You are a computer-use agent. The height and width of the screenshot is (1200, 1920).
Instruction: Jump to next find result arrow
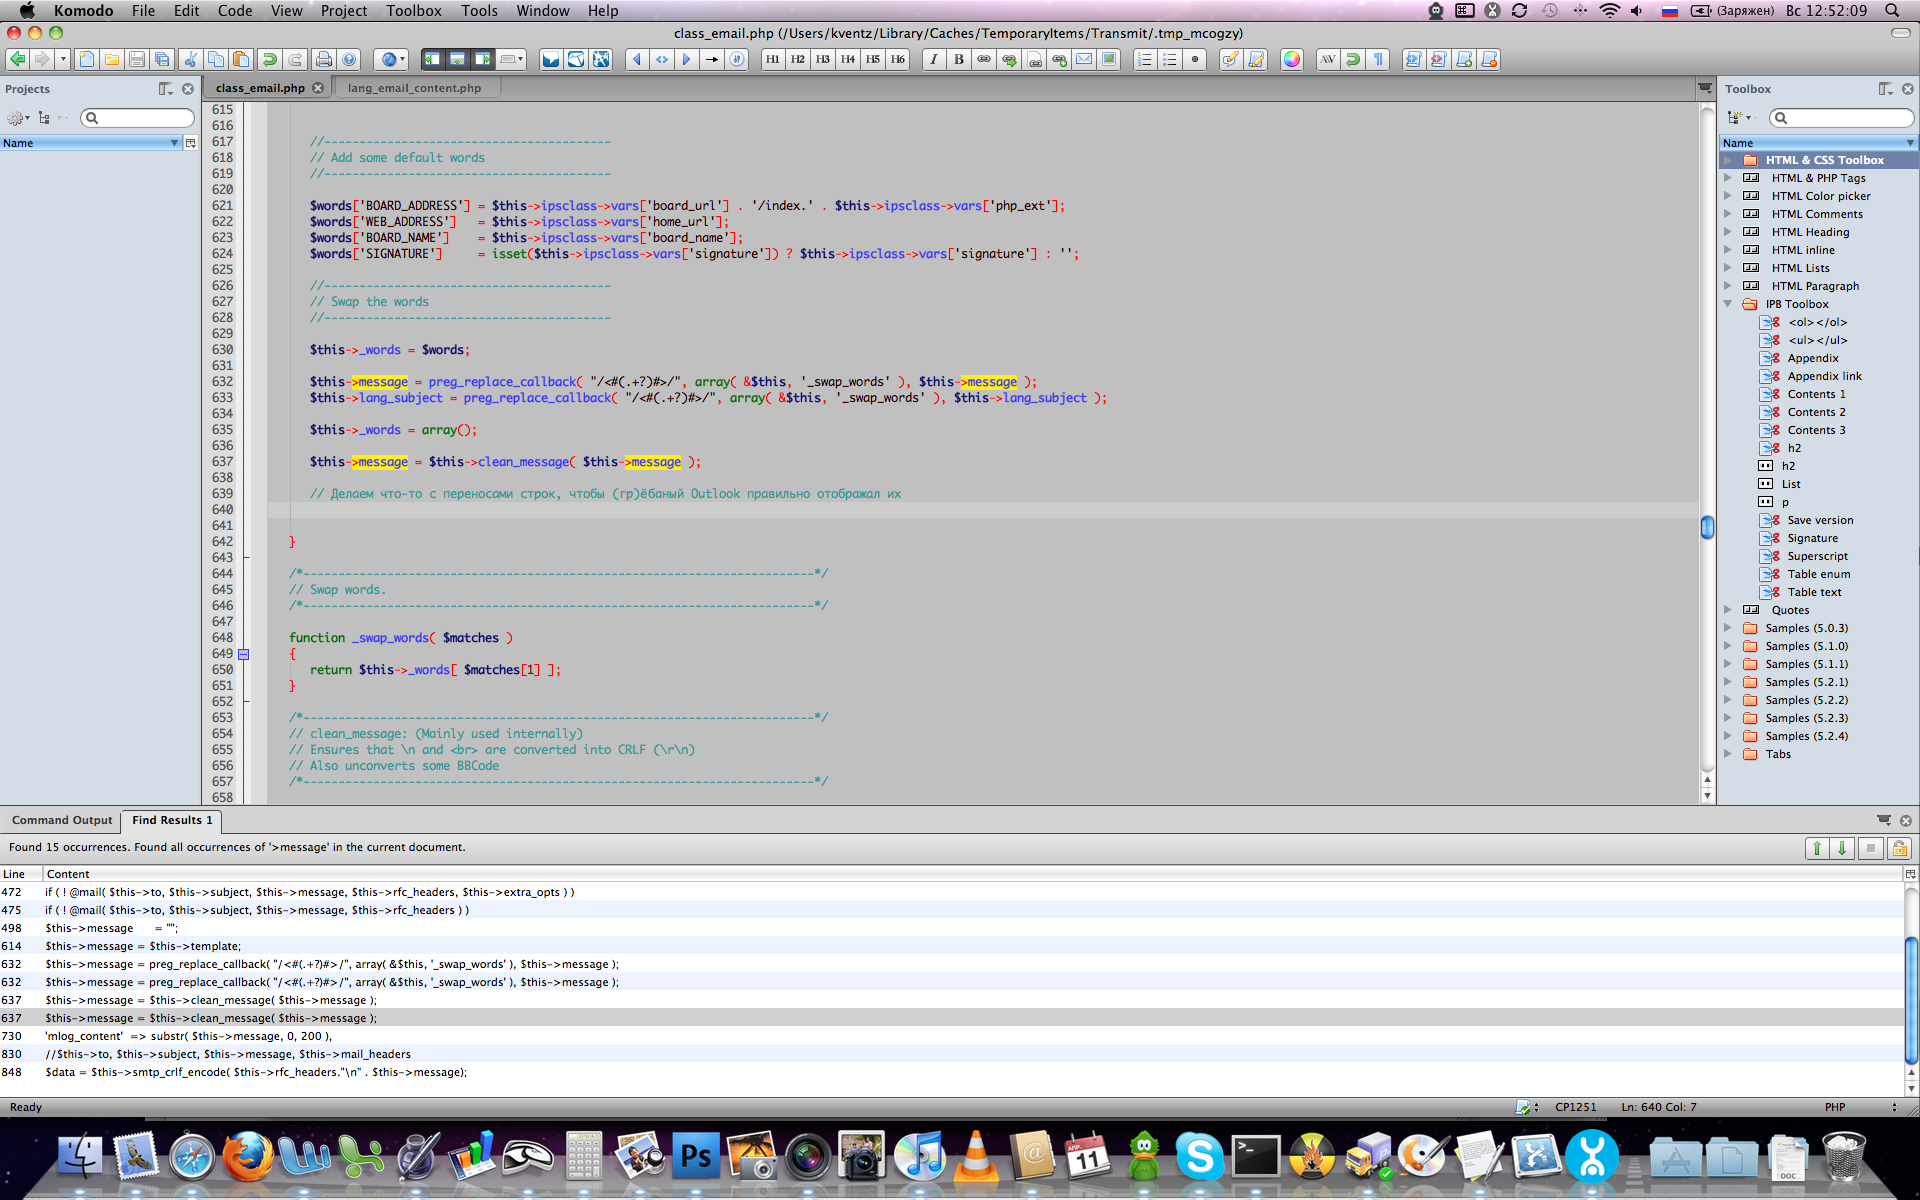click(x=1842, y=849)
